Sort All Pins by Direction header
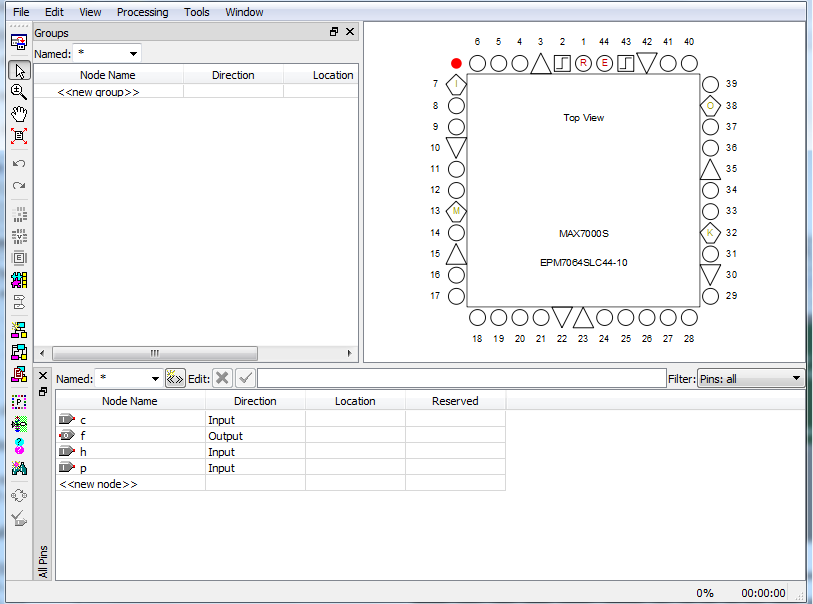This screenshot has width=813, height=604. pos(255,401)
